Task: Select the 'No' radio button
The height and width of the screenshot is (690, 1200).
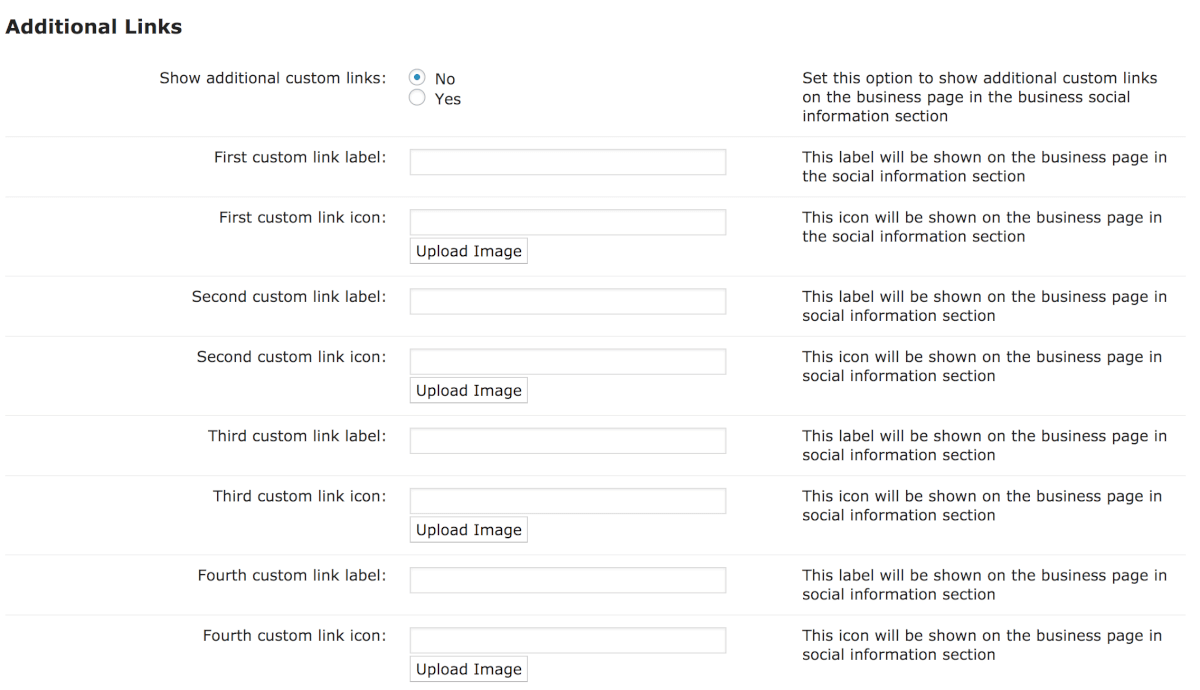Action: [417, 78]
